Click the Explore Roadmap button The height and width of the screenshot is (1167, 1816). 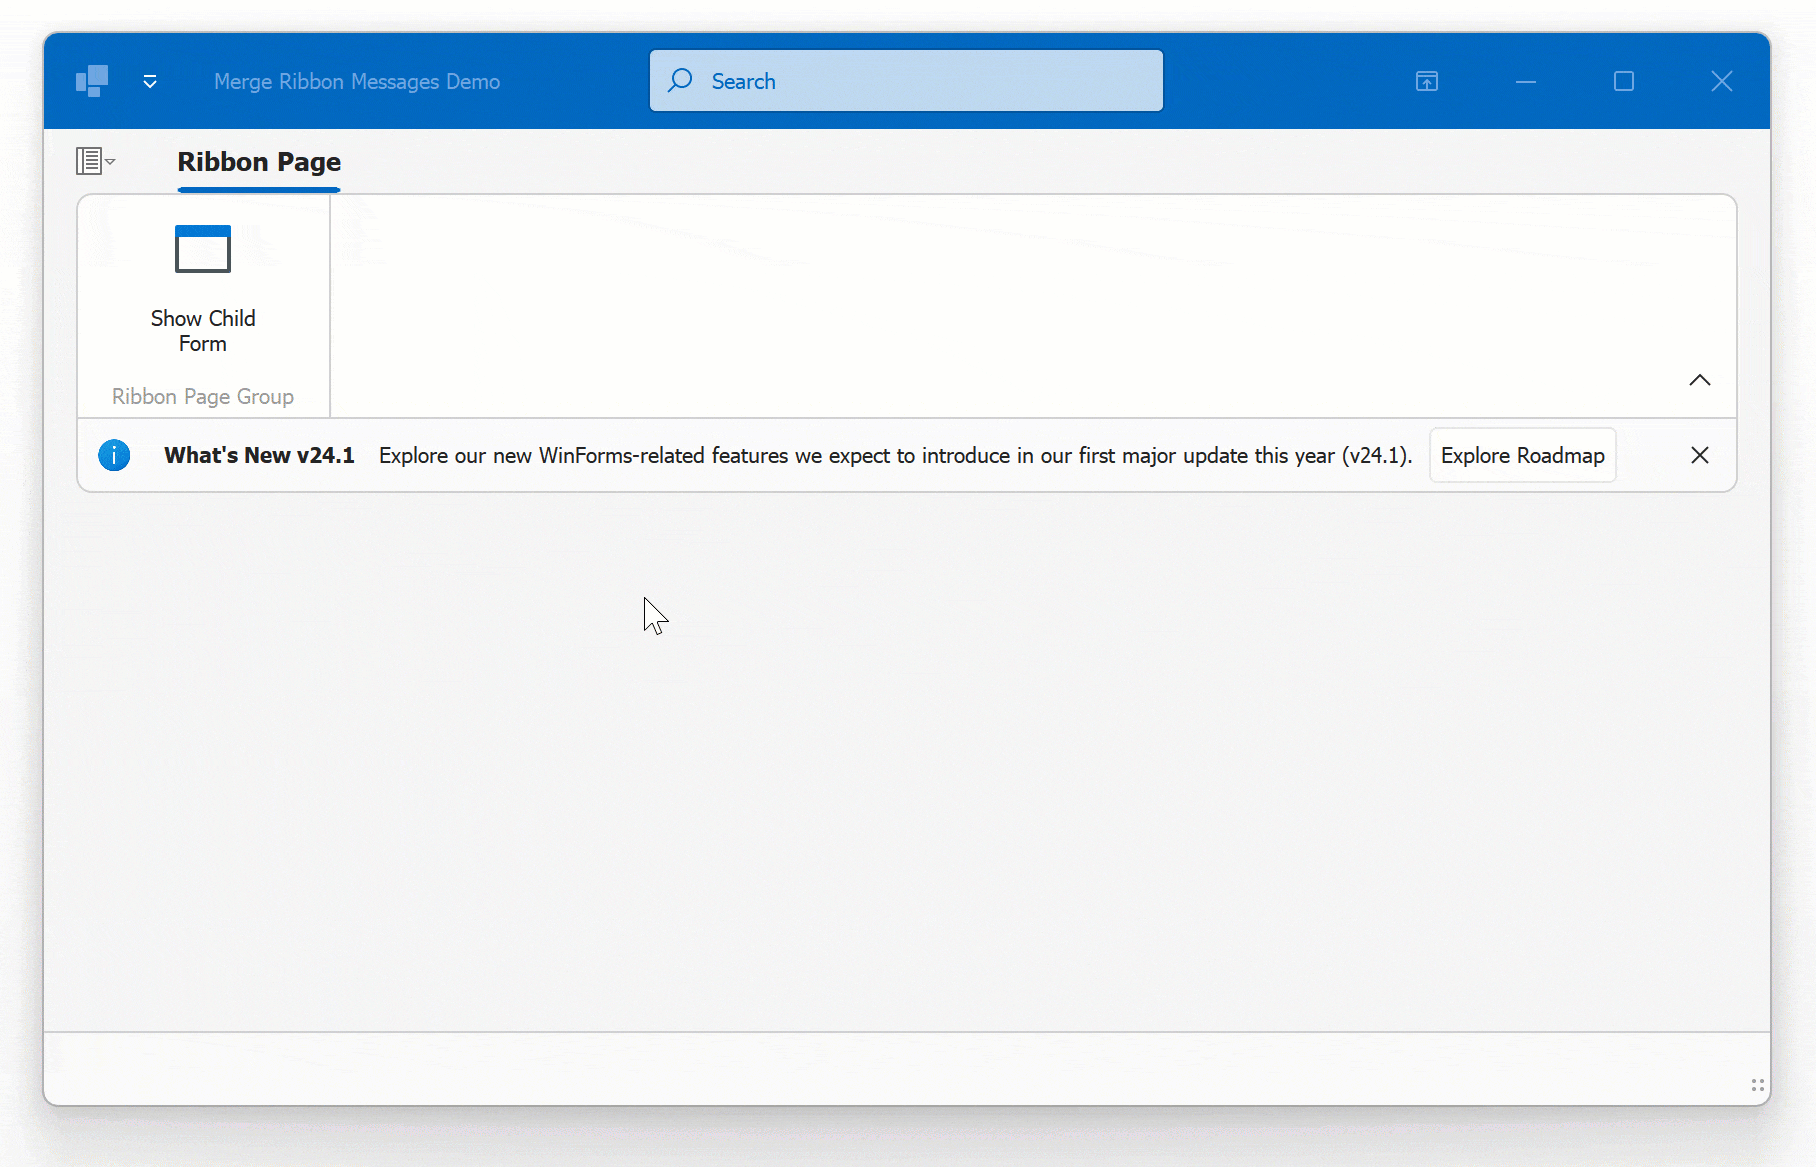coord(1522,455)
